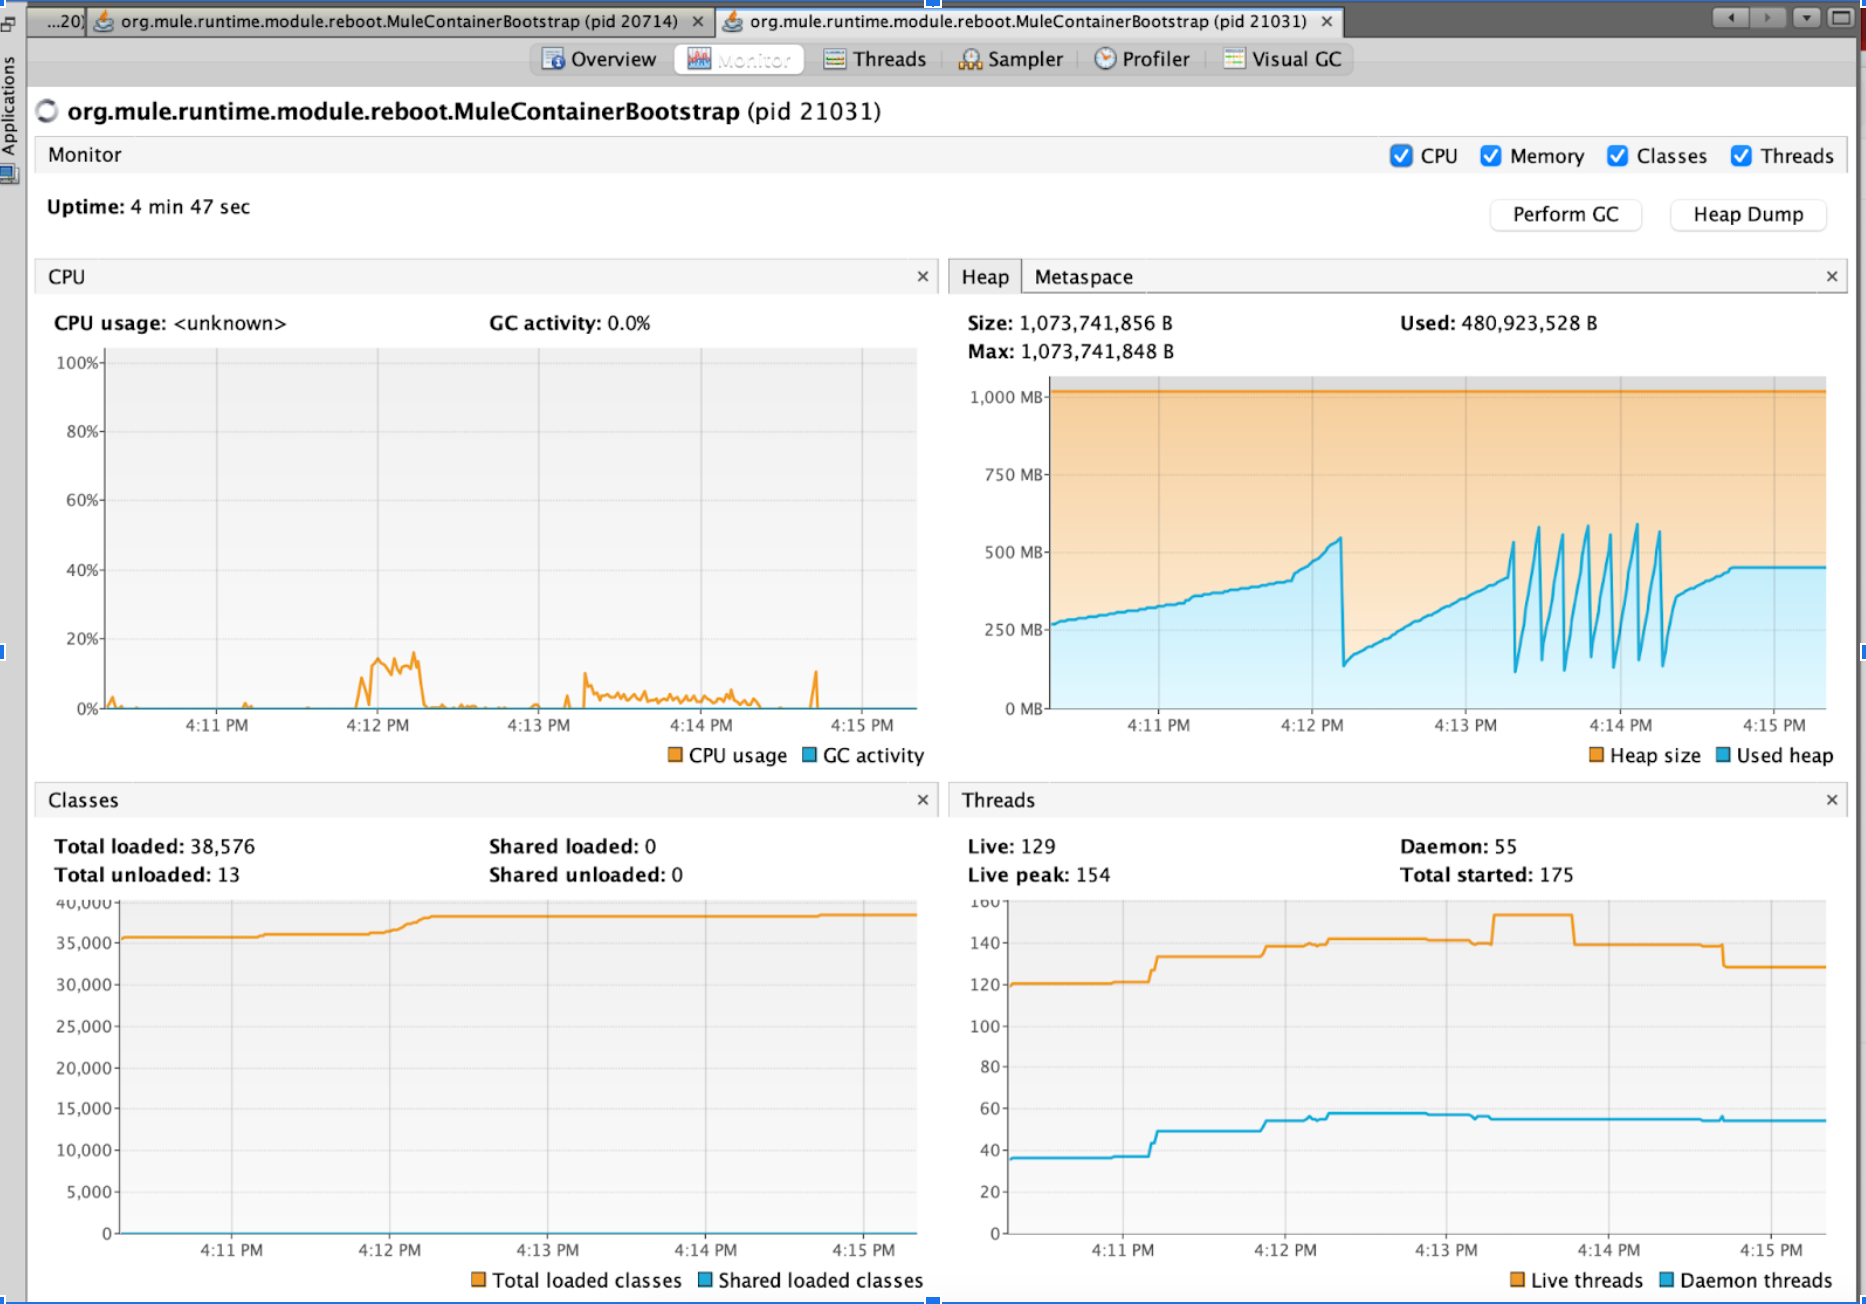
Task: Open the Overview tab
Action: coord(599,59)
